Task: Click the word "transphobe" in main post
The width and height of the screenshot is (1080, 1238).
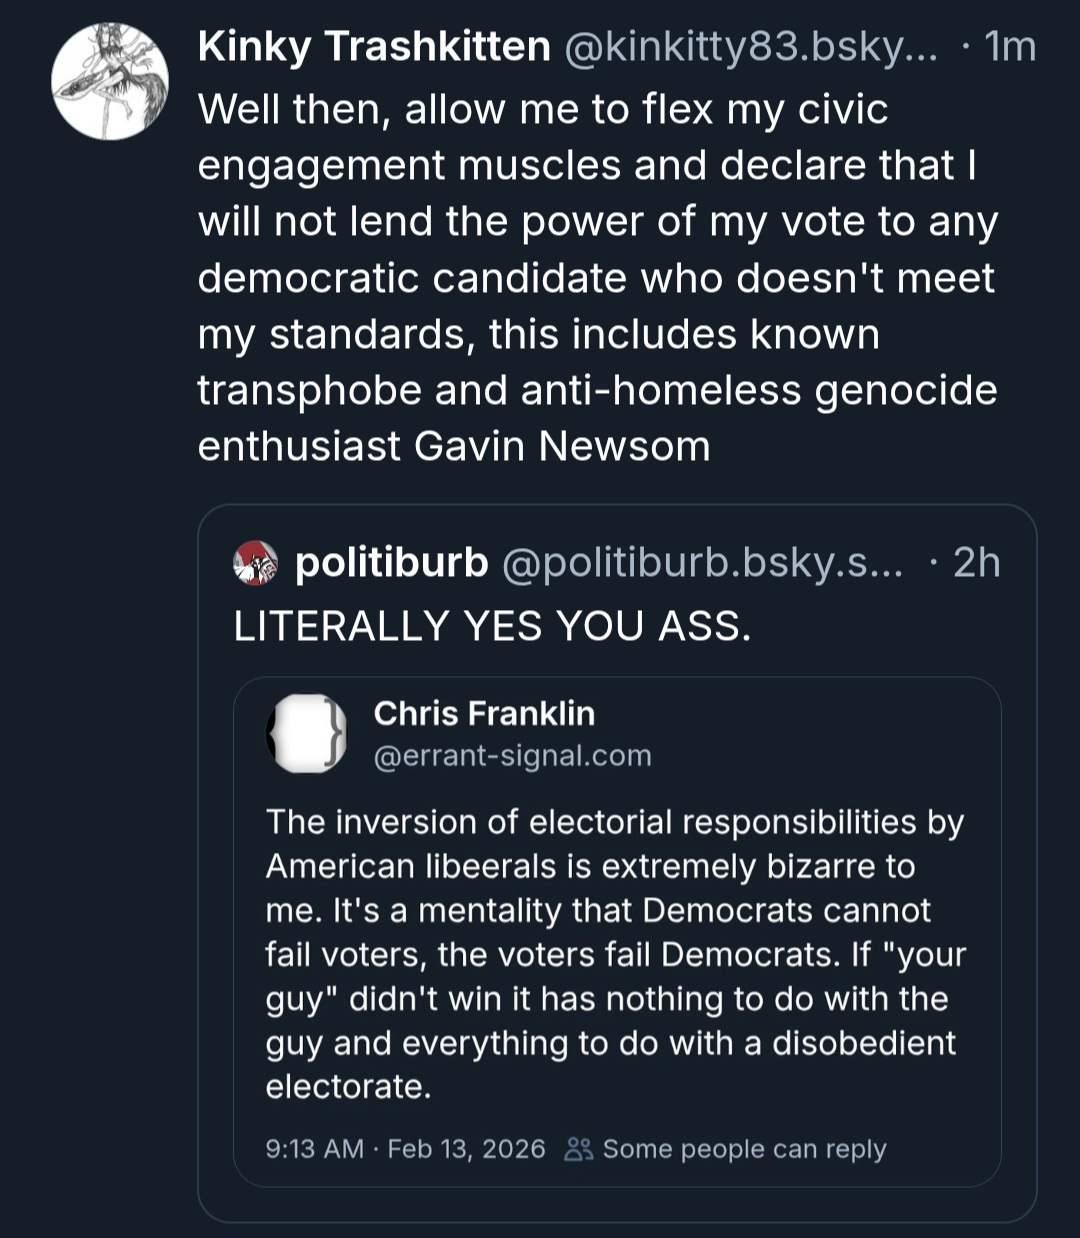Action: (x=309, y=390)
